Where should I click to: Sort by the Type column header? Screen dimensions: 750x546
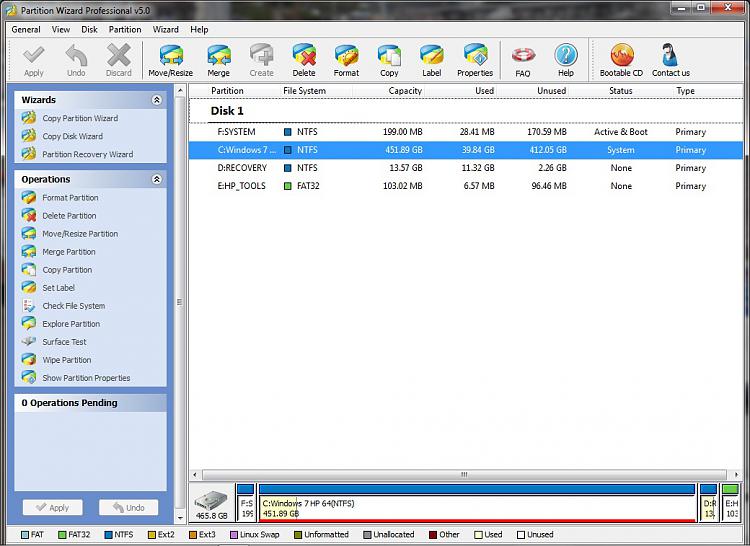point(685,91)
